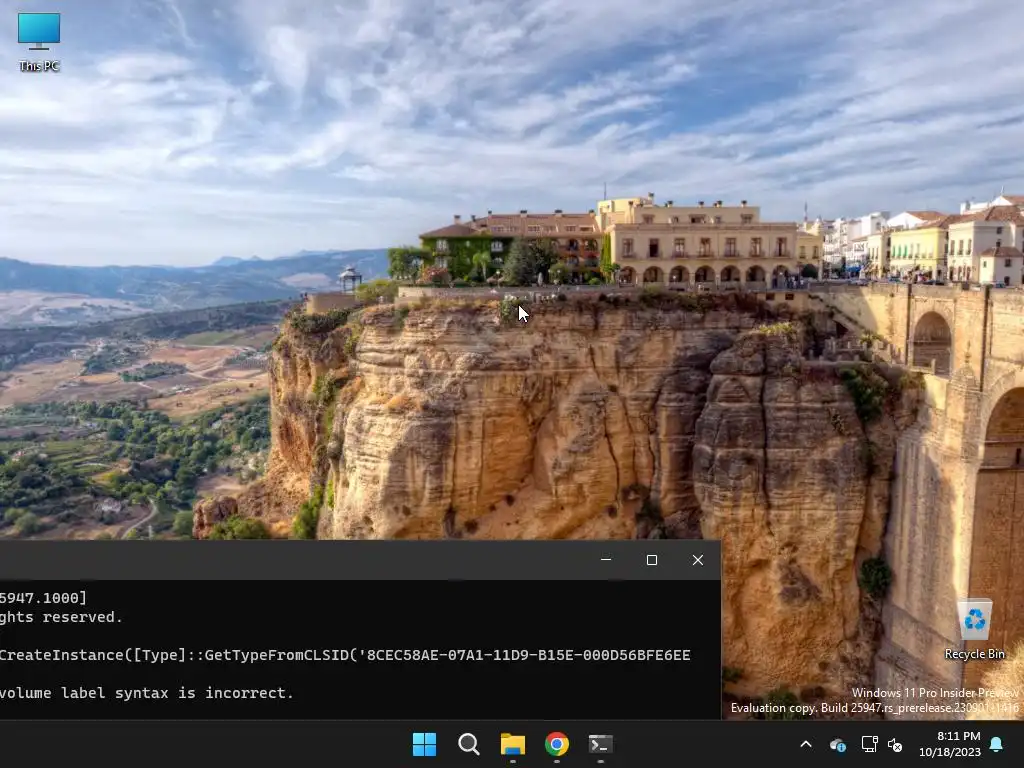Open taskbar Search magnifier
This screenshot has height=768, width=1024.
(468, 744)
